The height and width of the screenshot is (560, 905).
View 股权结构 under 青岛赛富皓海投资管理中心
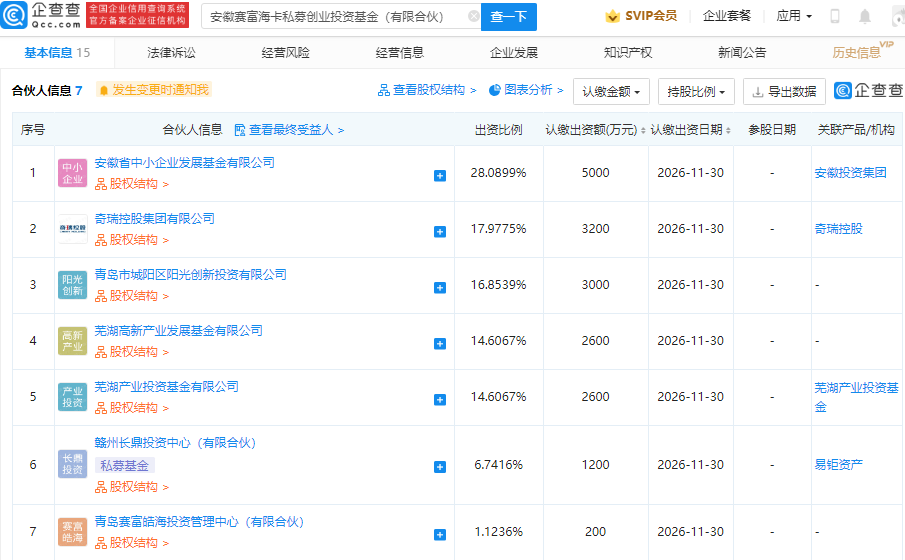coord(132,543)
